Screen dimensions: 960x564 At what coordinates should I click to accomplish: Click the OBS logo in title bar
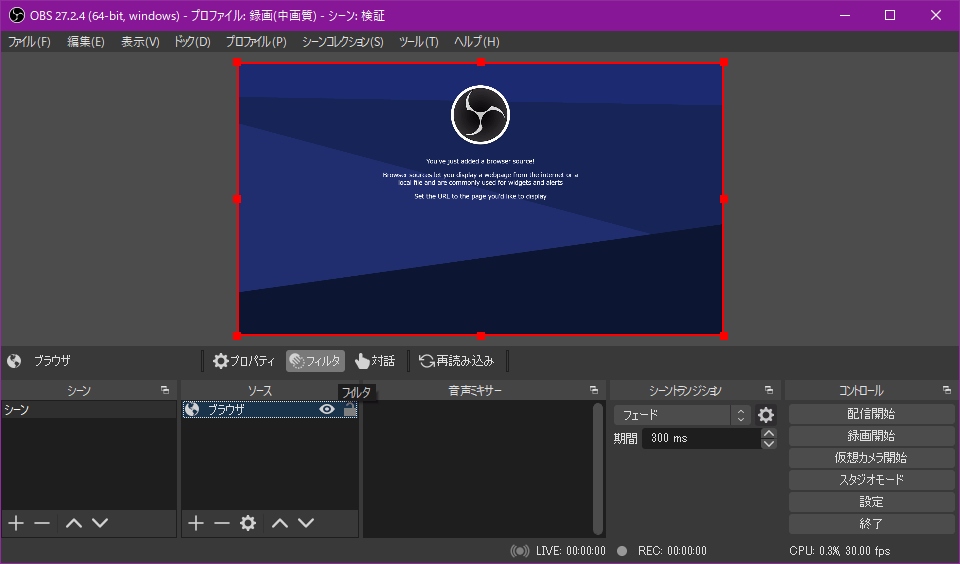[17, 15]
